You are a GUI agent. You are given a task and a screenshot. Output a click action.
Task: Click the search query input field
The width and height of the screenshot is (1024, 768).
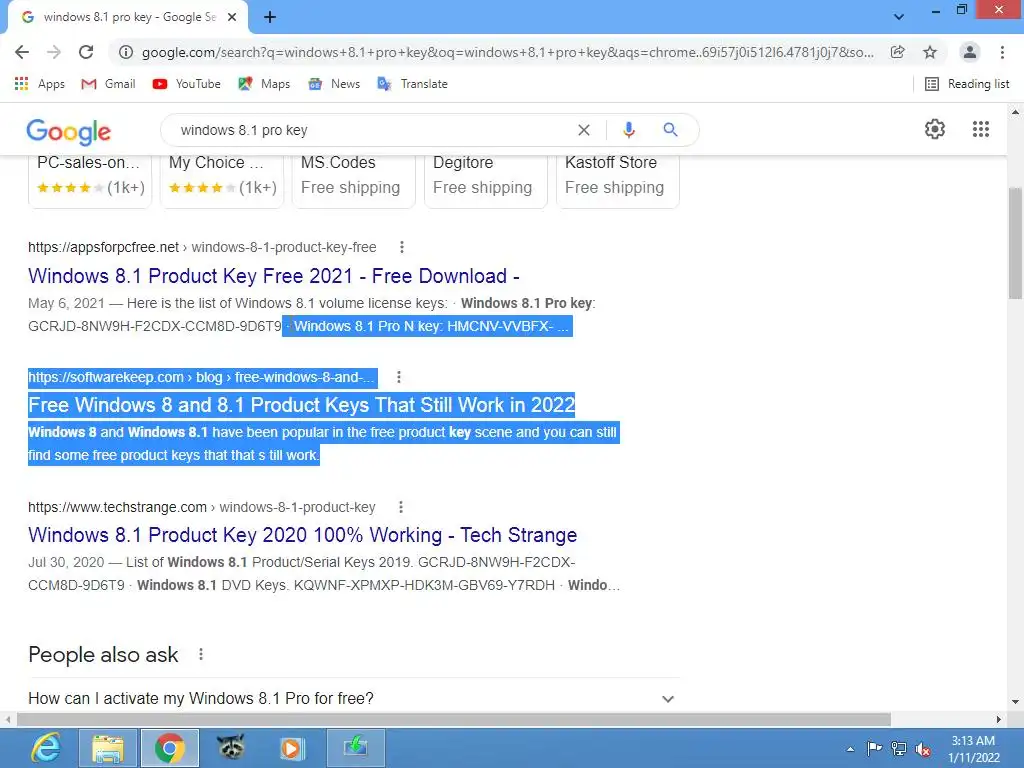[x=372, y=131]
